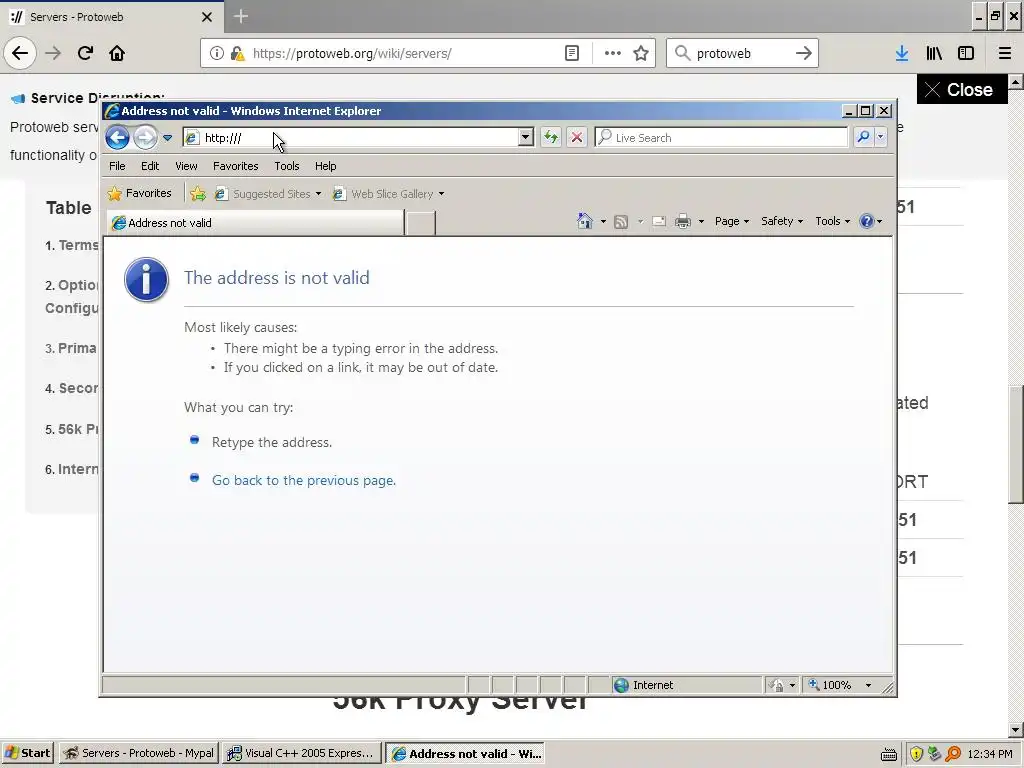
Task: Click the Home icon in IE command bar
Action: click(584, 221)
